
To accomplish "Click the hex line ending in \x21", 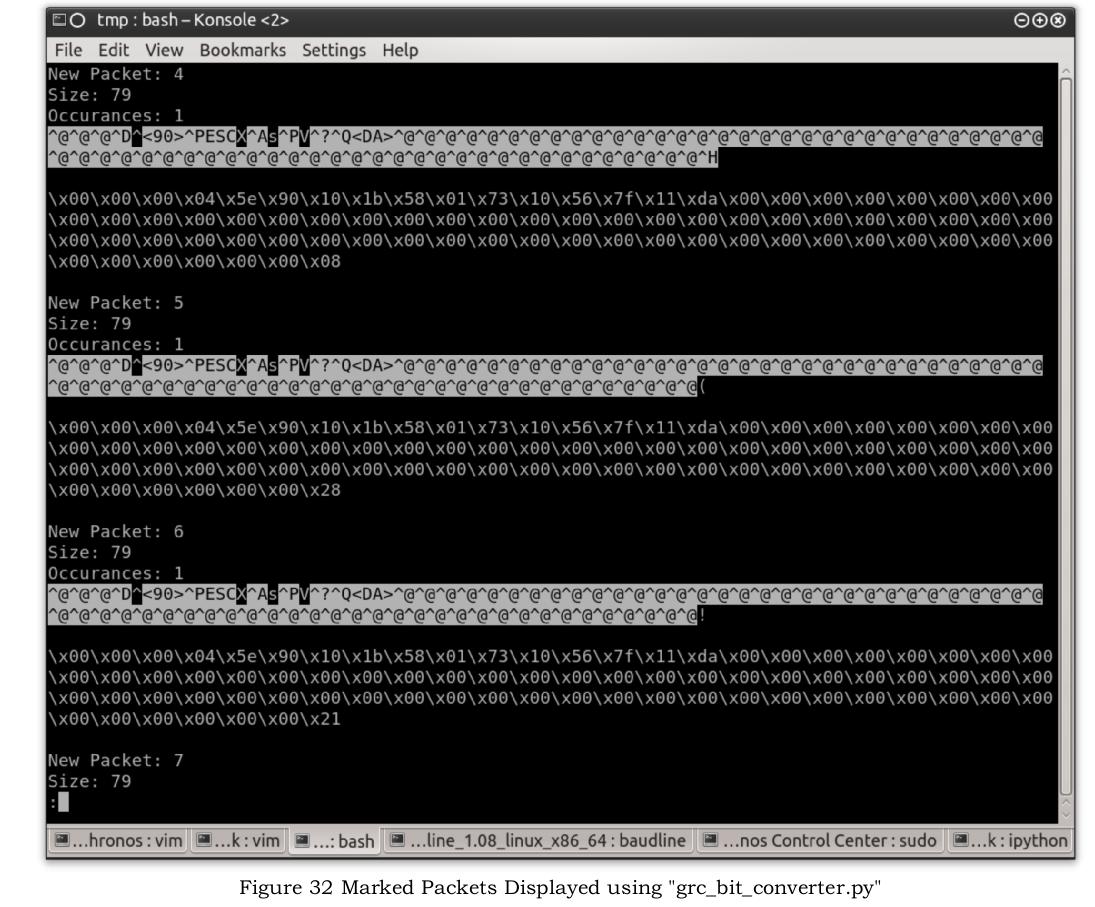I will (194, 719).
